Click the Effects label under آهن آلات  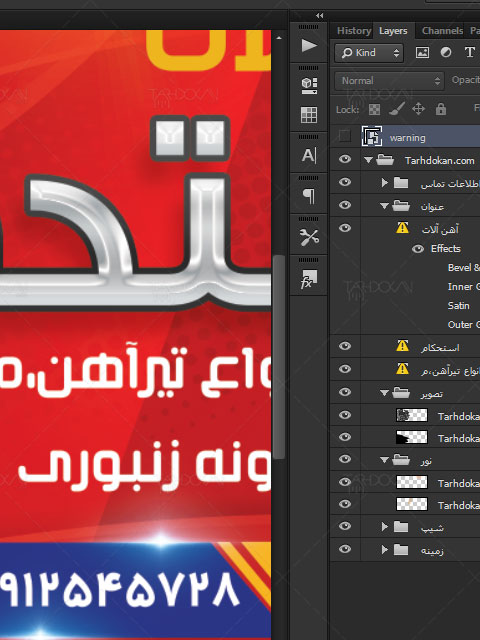tap(446, 249)
